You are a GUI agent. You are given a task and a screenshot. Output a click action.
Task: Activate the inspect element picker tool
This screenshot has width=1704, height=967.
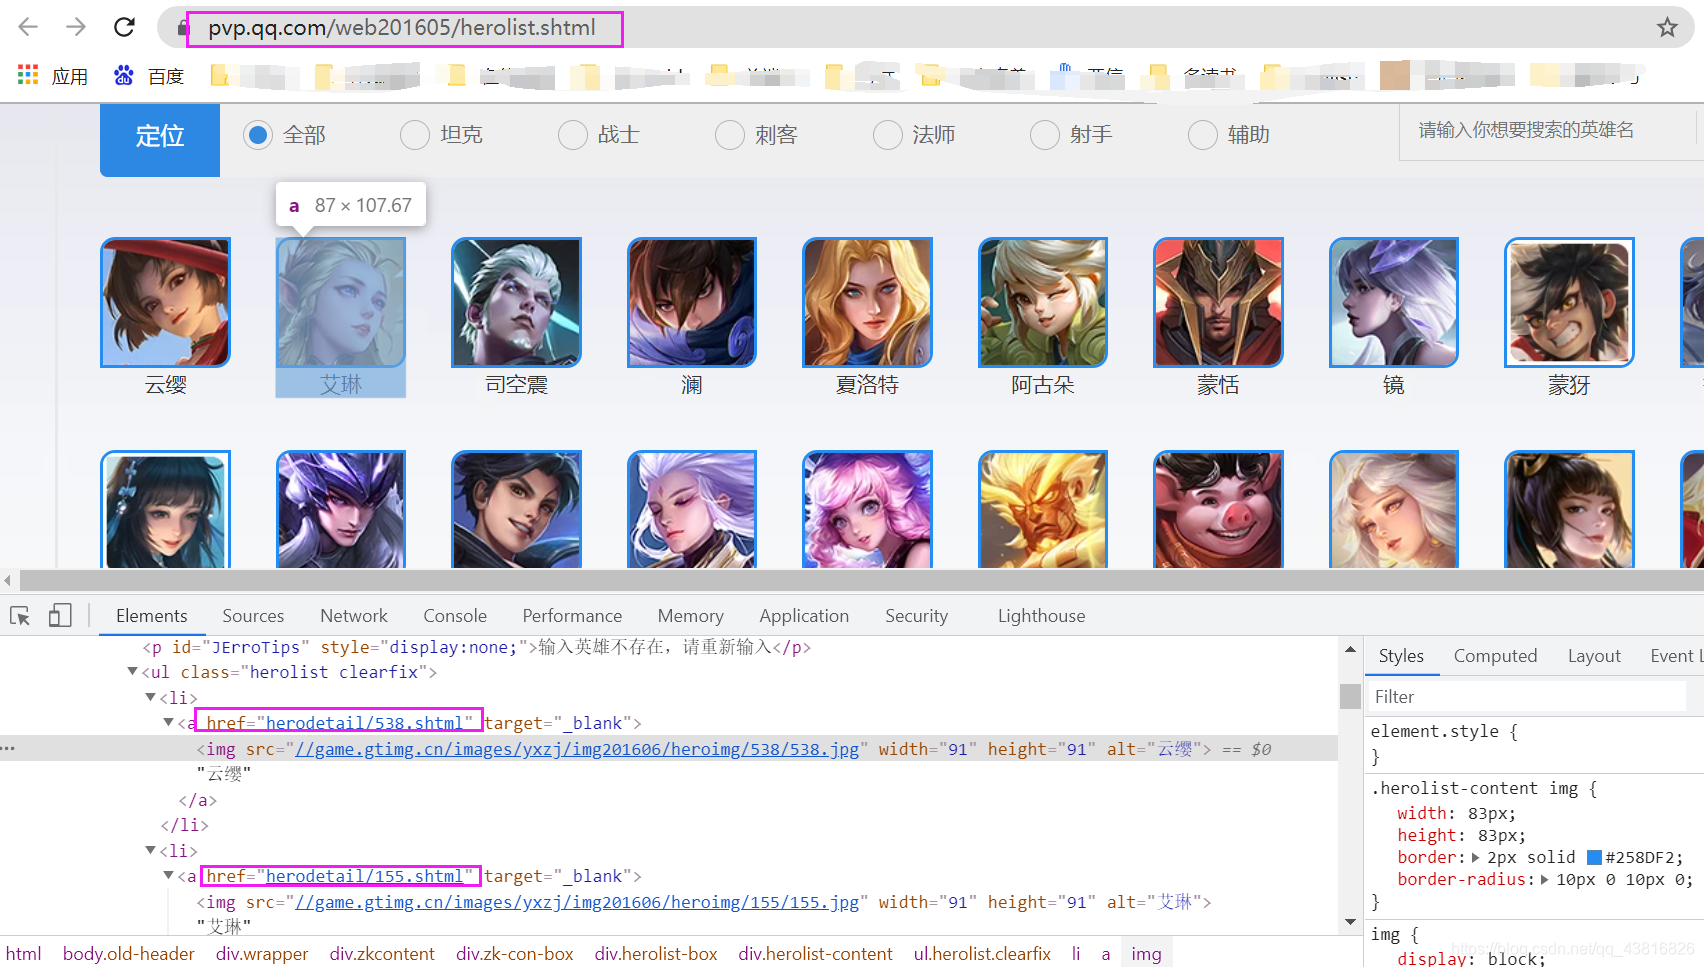[x=20, y=616]
